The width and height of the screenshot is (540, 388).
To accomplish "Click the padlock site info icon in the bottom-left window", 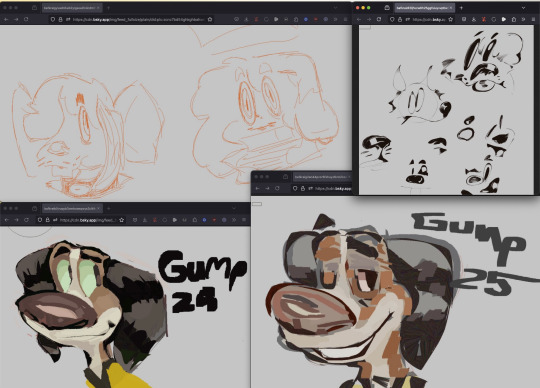I will tap(48, 220).
